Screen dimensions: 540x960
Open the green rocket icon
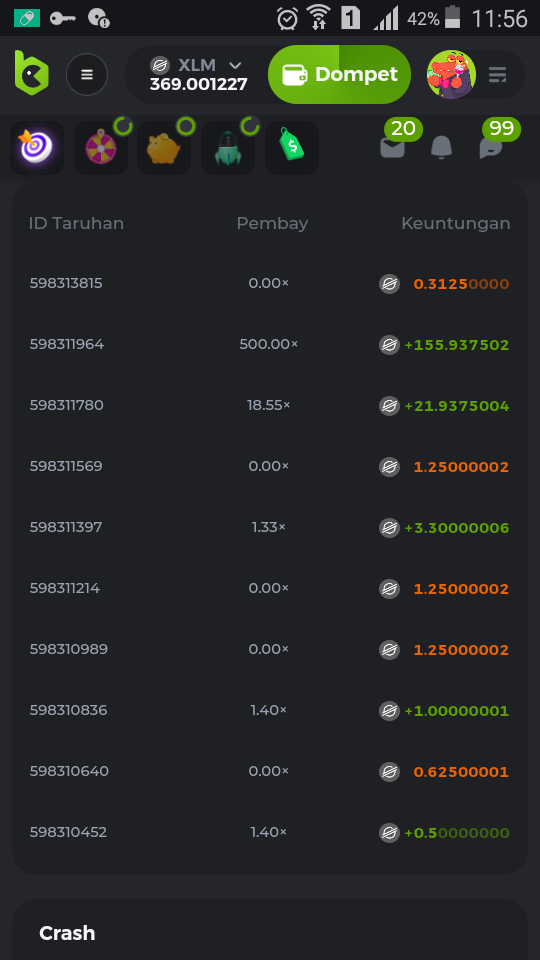click(x=228, y=148)
